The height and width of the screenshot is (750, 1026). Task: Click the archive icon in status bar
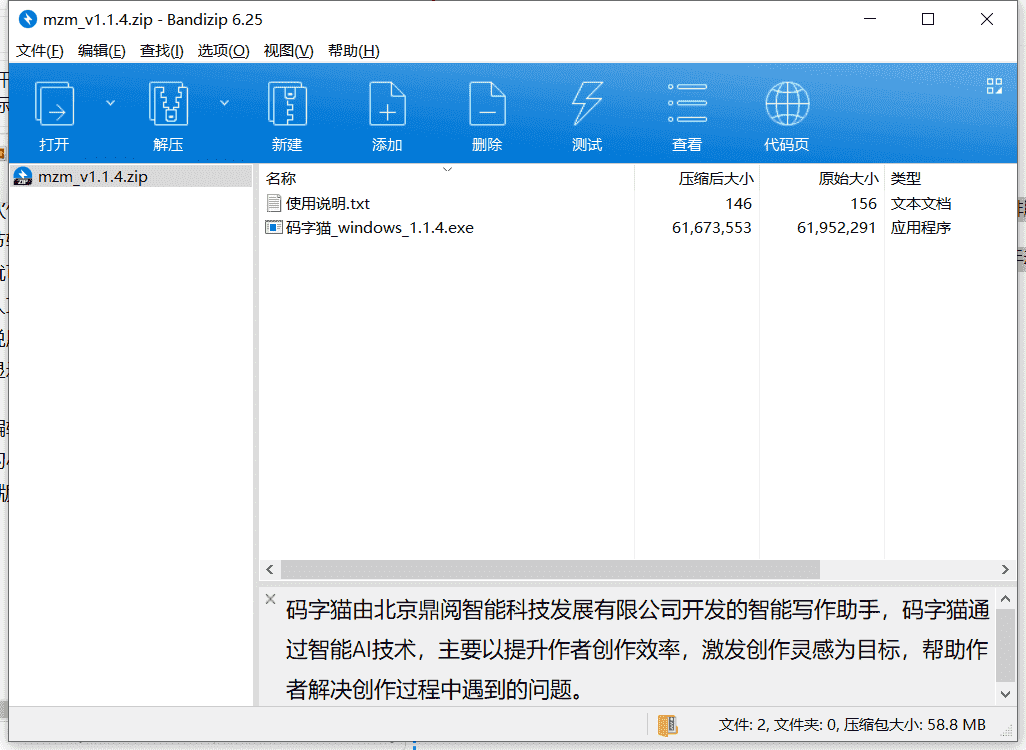click(667, 725)
